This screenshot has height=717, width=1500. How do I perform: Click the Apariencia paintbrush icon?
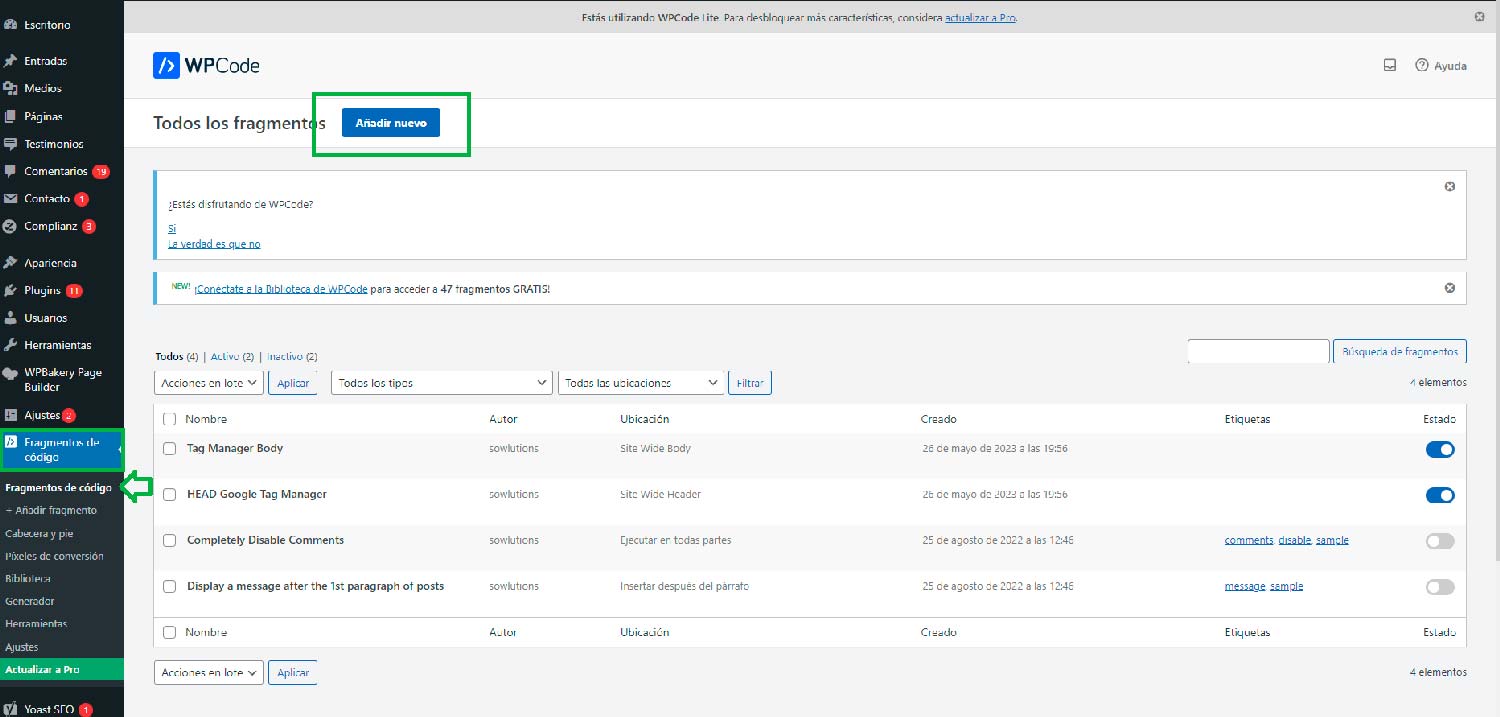point(10,263)
